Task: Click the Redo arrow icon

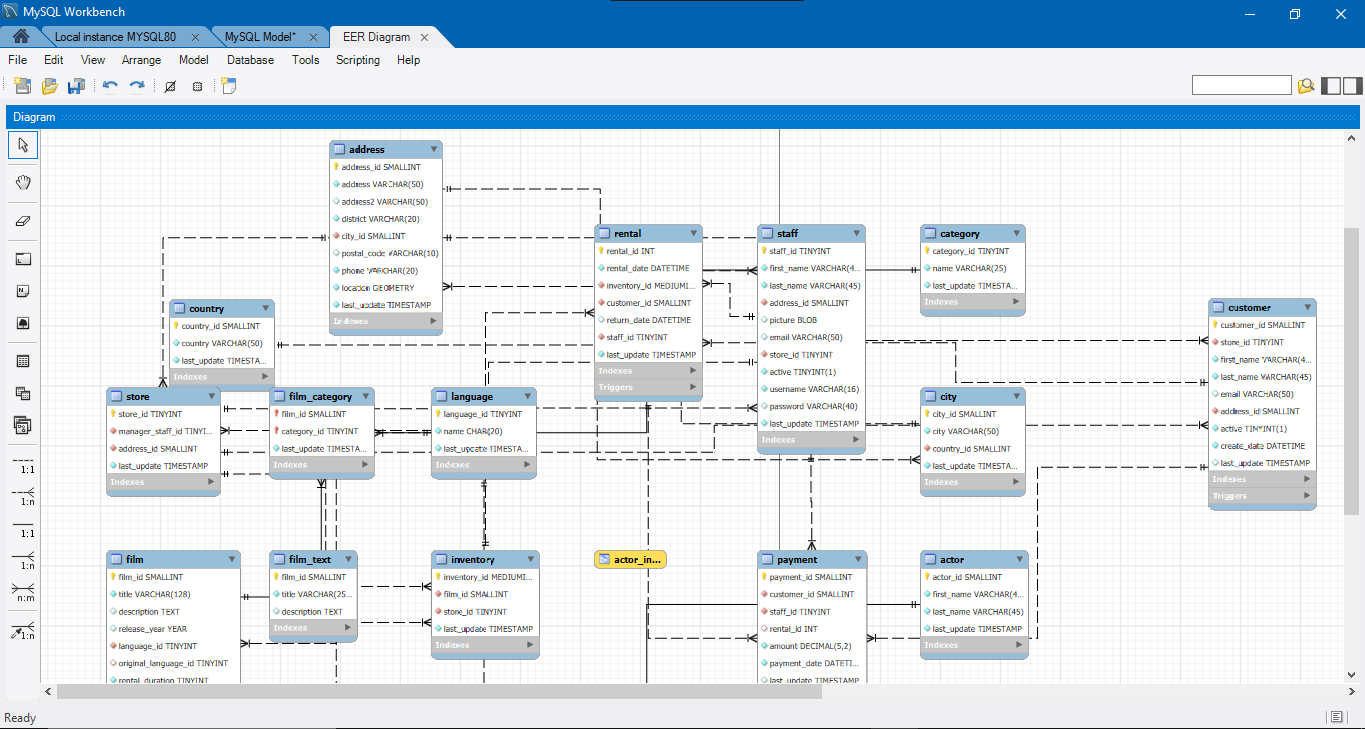Action: [137, 86]
